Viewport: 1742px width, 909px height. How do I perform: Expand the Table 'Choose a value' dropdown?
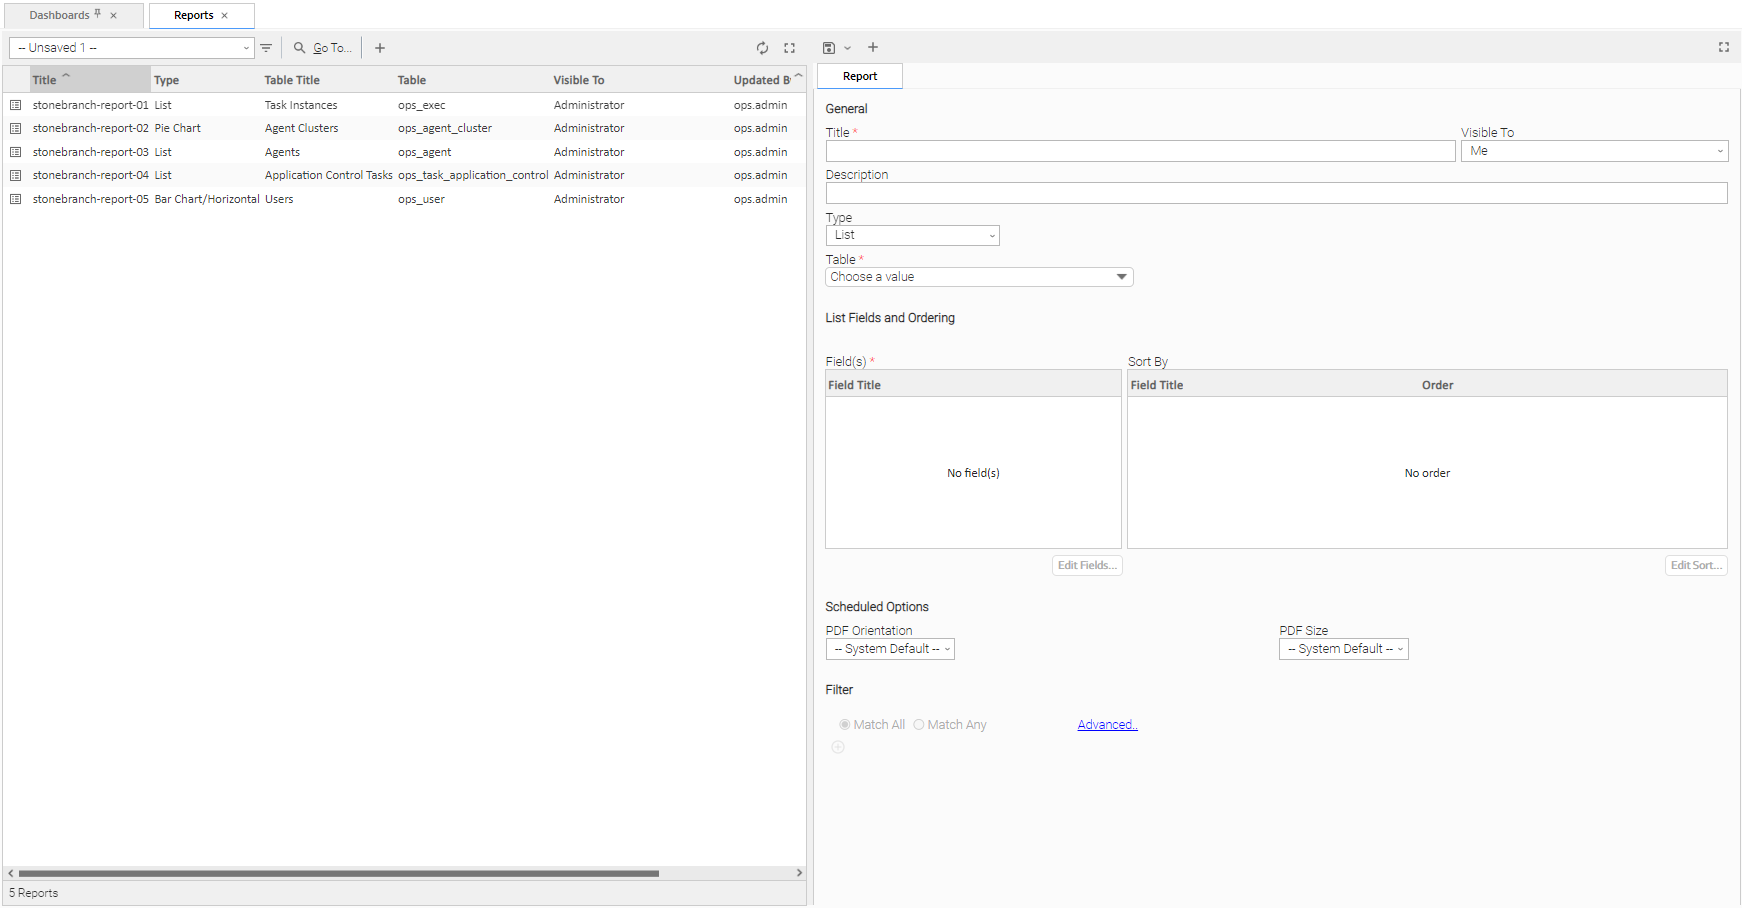coord(979,277)
